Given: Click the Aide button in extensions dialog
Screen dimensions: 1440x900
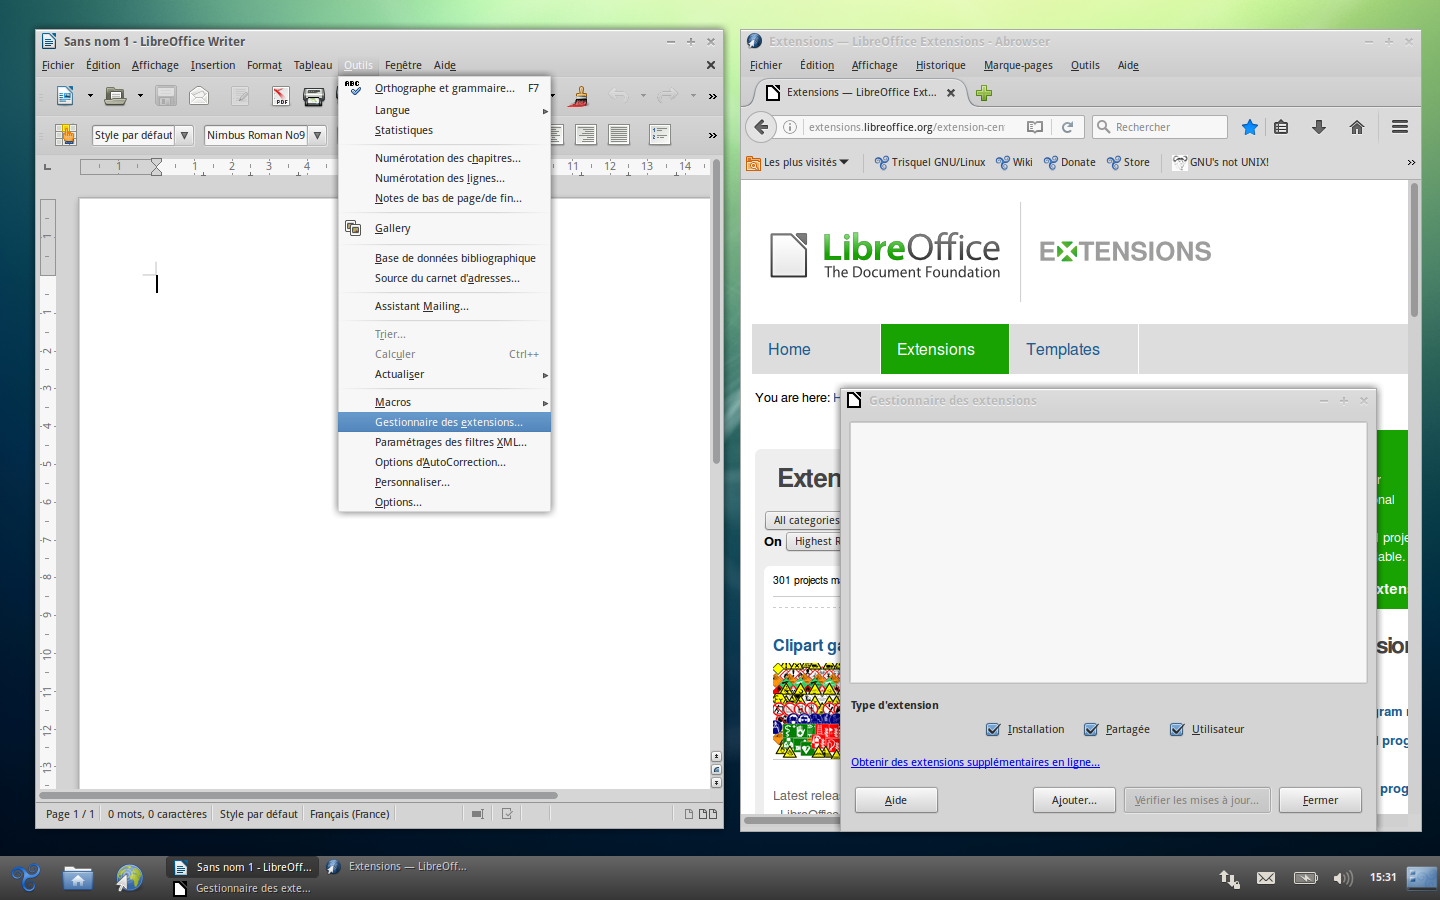Looking at the screenshot, I should click(x=896, y=800).
